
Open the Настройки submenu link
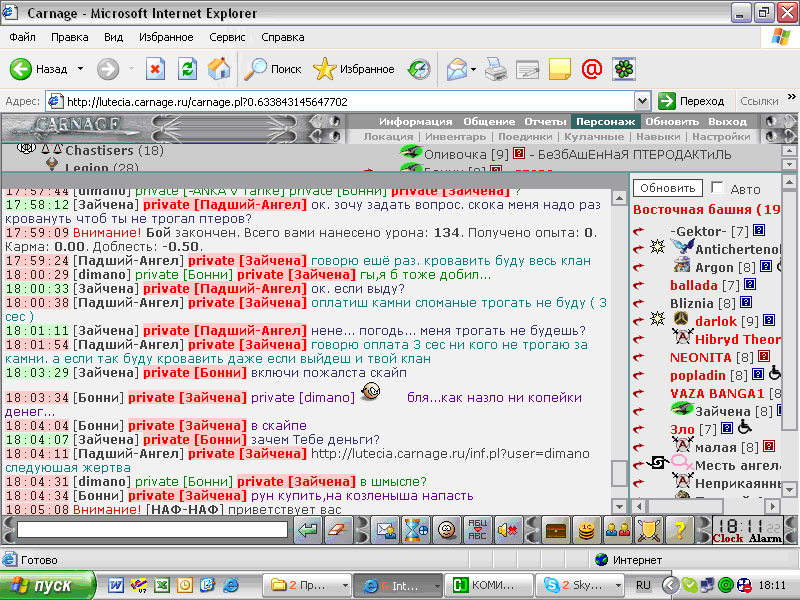pos(721,137)
